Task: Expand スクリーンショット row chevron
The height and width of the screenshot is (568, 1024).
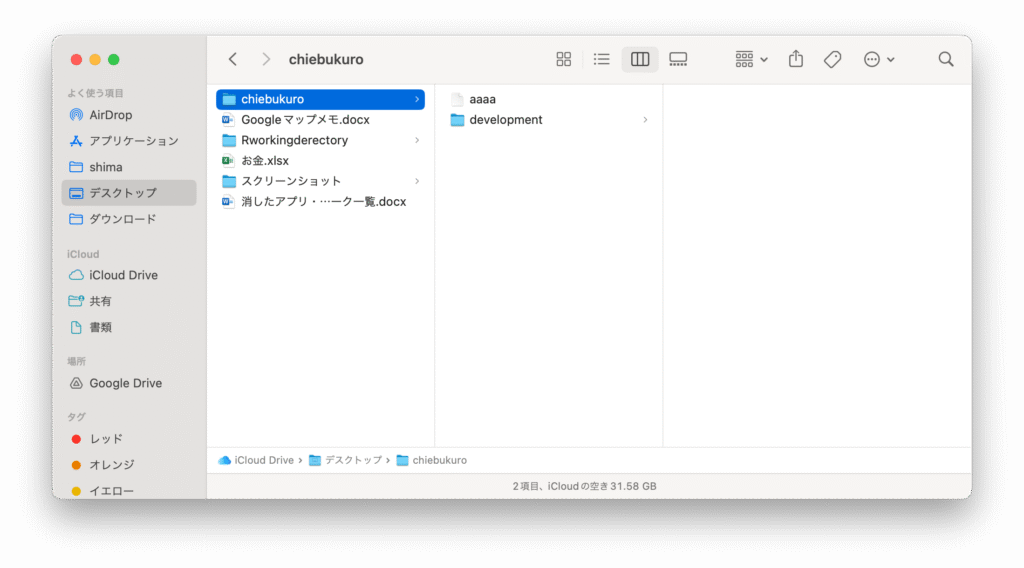Action: tap(417, 181)
